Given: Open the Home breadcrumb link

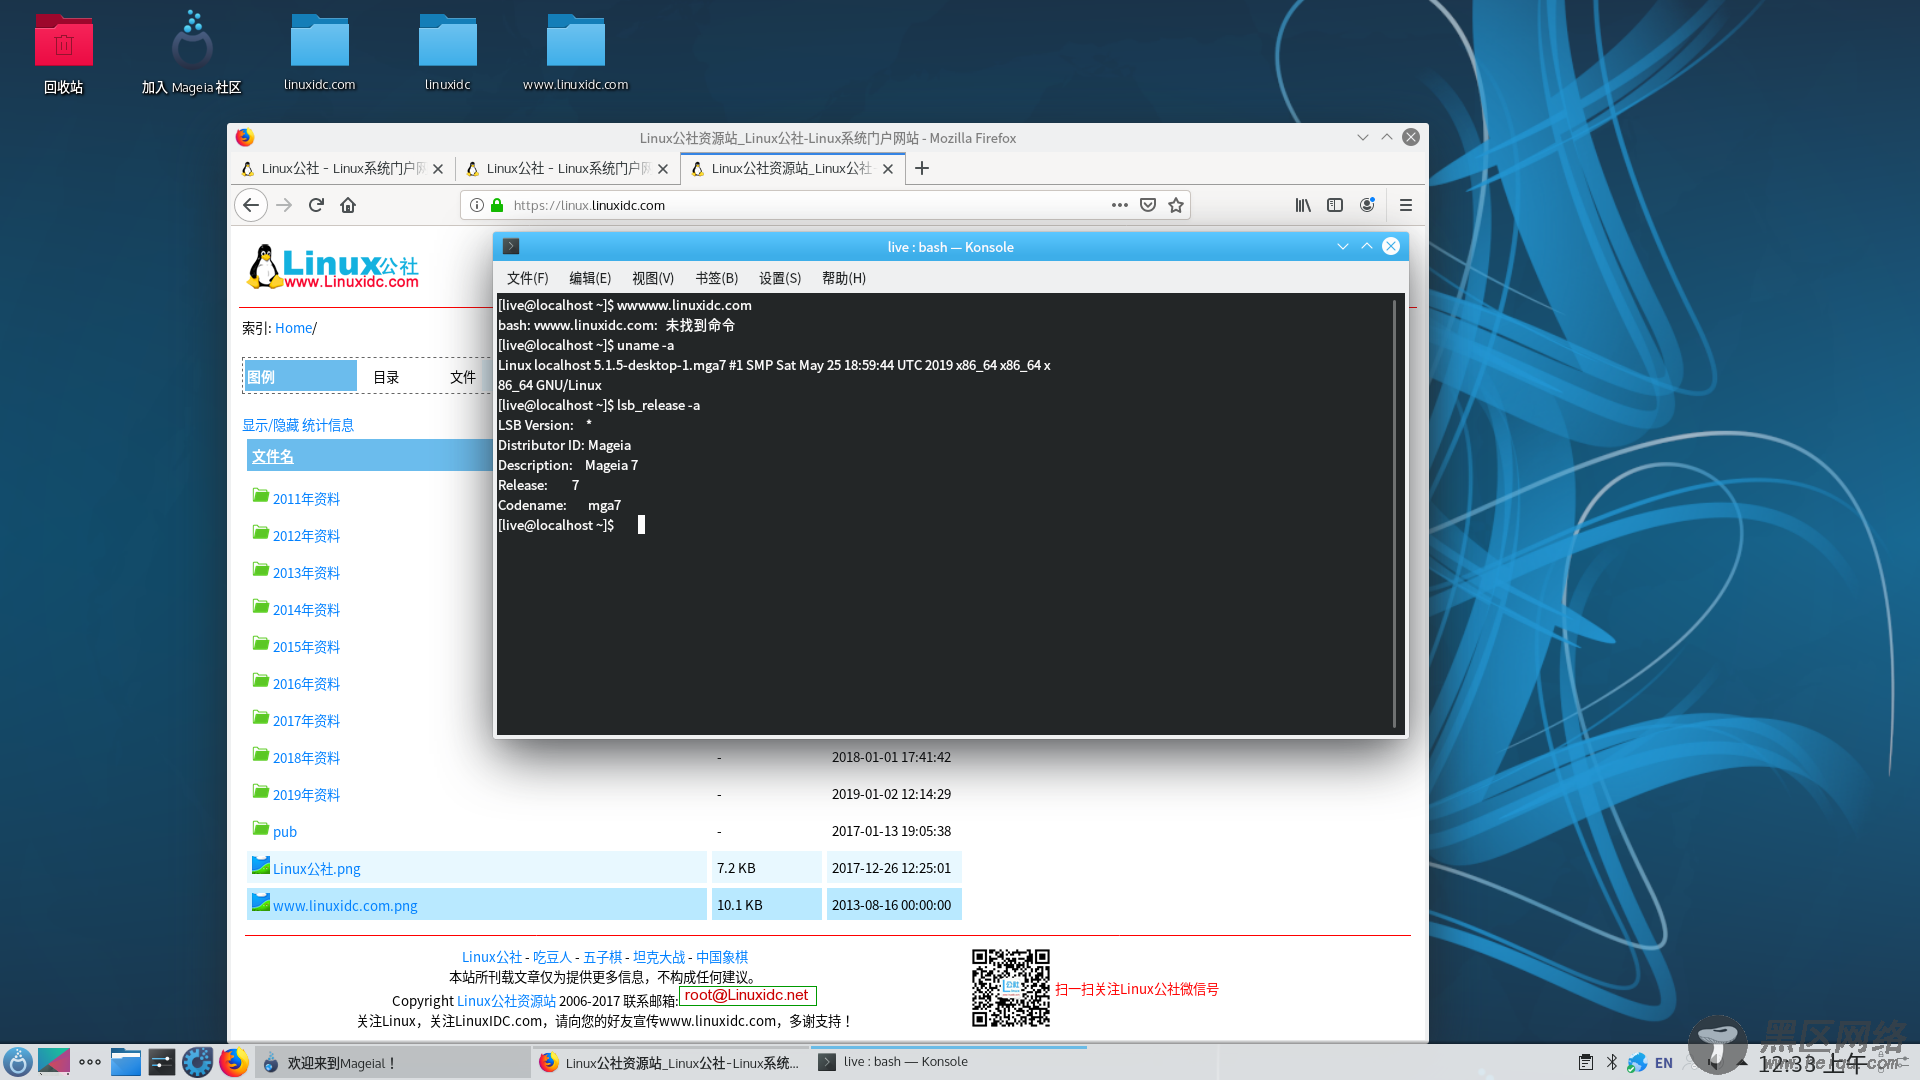Looking at the screenshot, I should (293, 328).
